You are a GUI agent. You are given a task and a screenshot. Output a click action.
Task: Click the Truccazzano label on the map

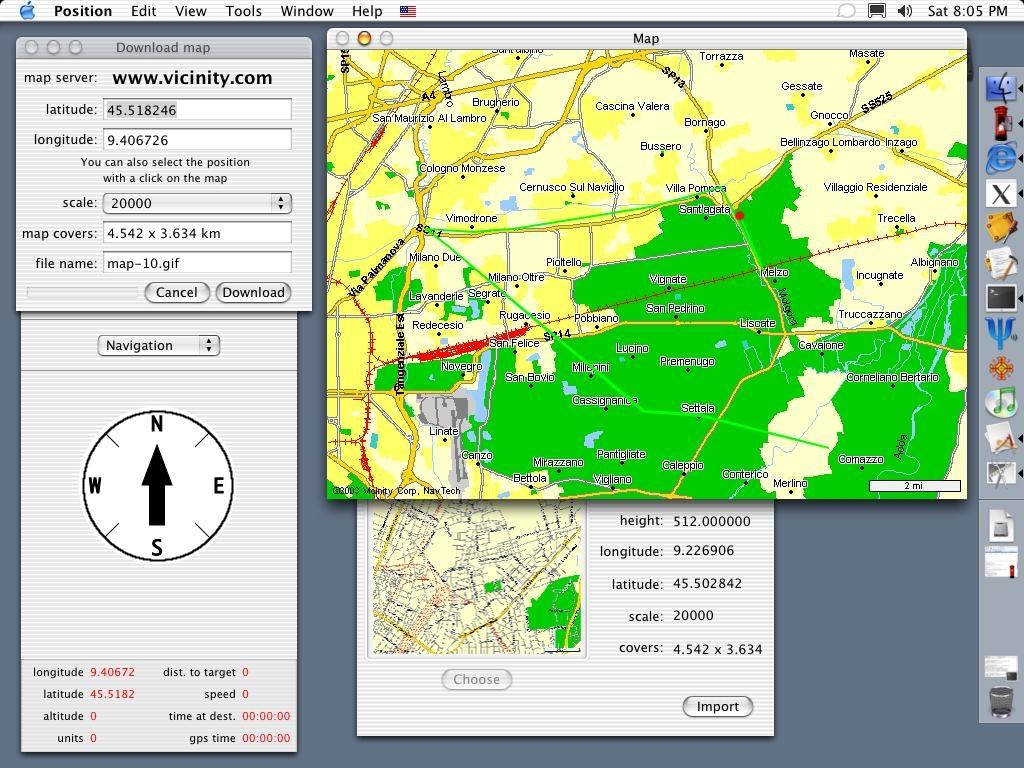[870, 315]
